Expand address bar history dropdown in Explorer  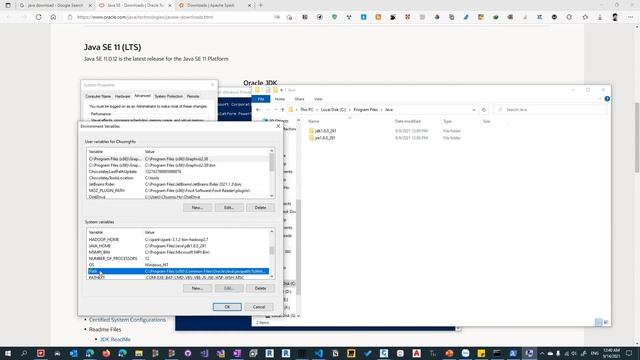[473, 110]
